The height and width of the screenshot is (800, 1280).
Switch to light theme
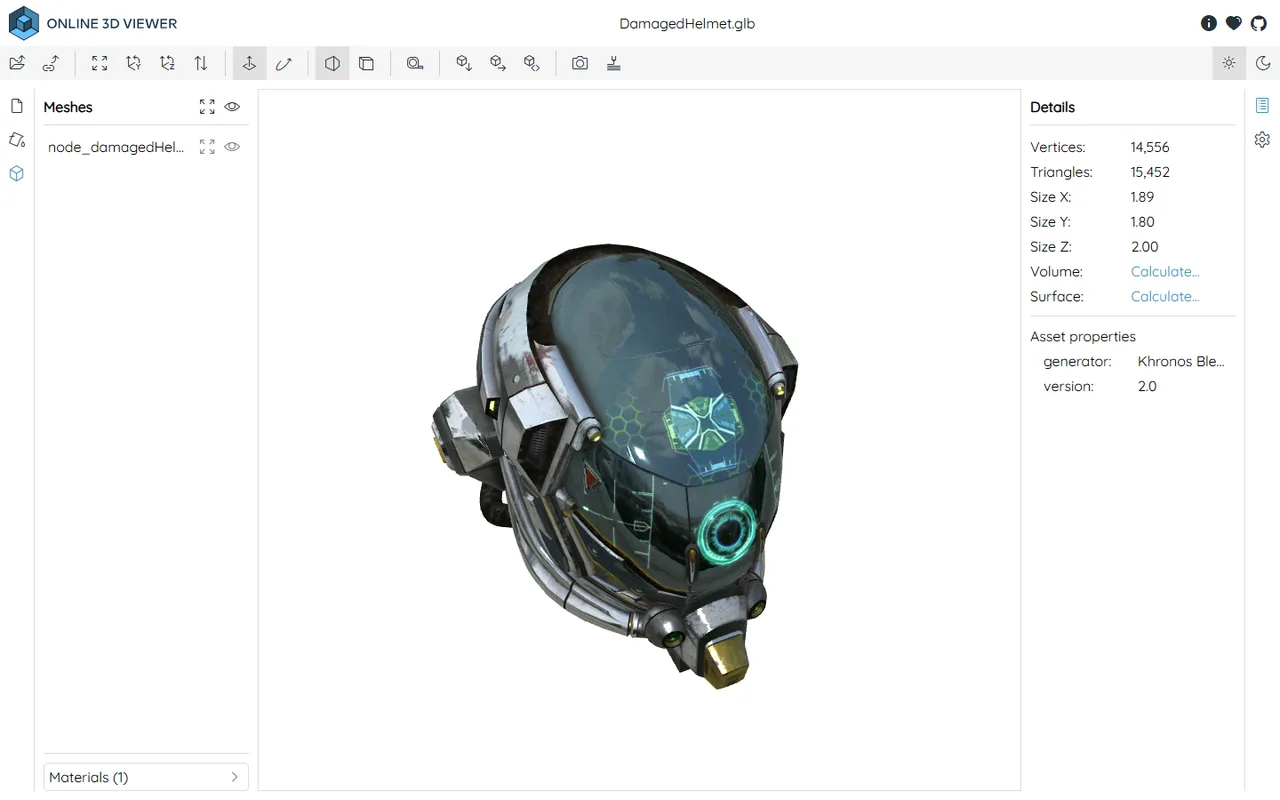(x=1229, y=63)
